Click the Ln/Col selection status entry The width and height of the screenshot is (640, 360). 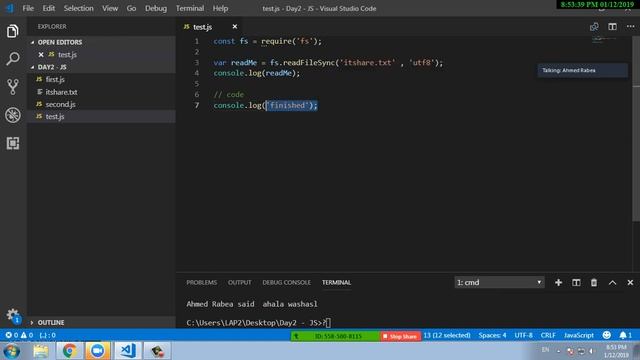pos(447,335)
